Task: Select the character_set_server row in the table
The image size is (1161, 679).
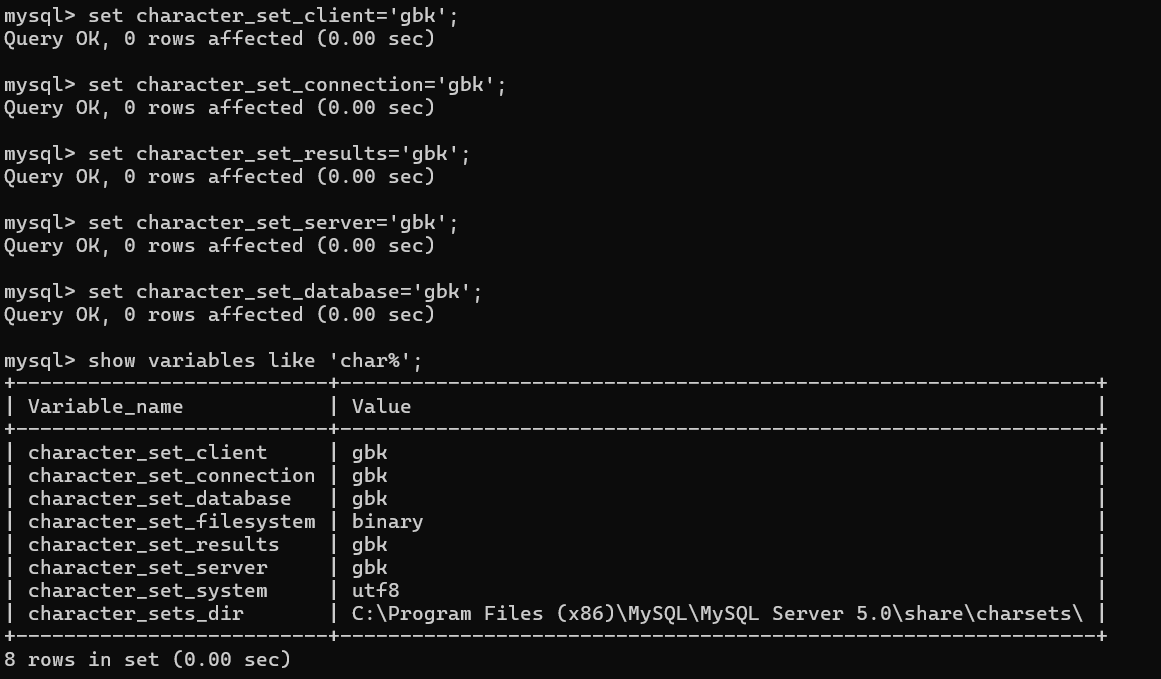Action: [147, 568]
